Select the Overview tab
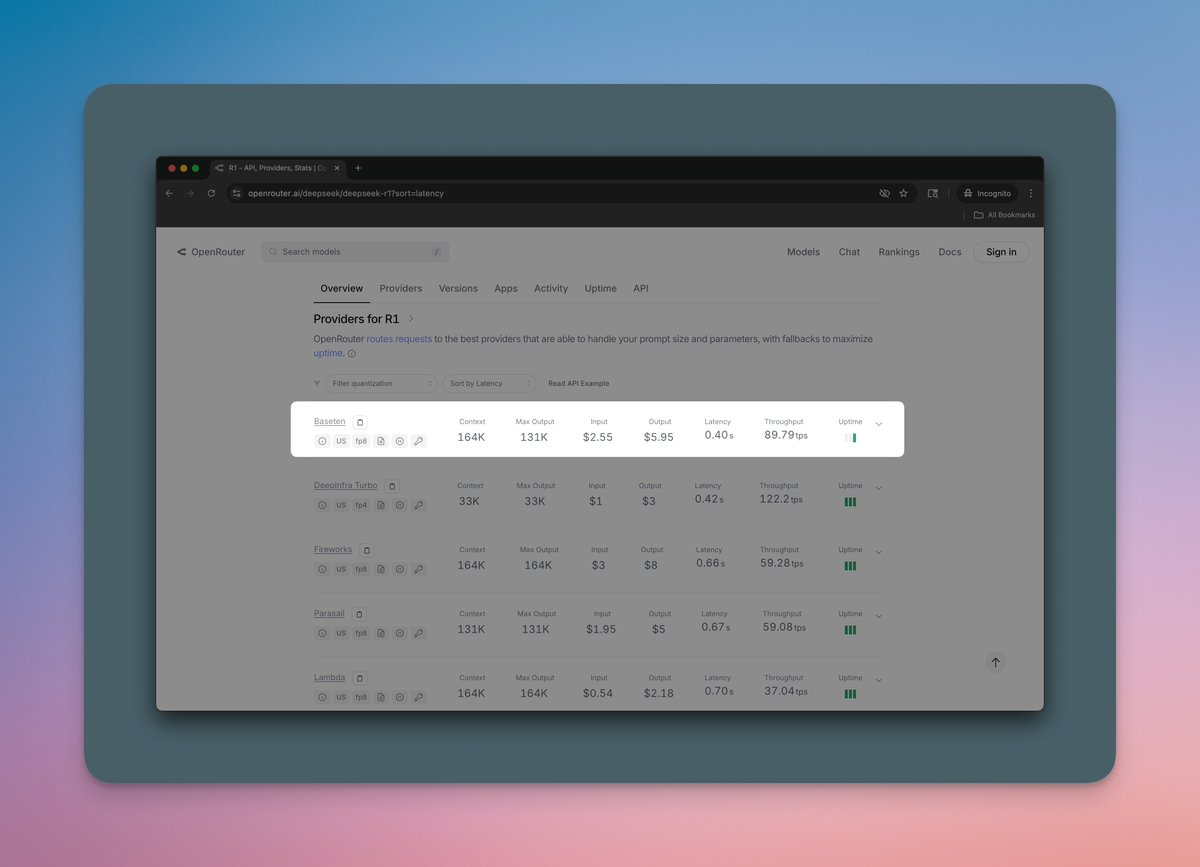 342,288
